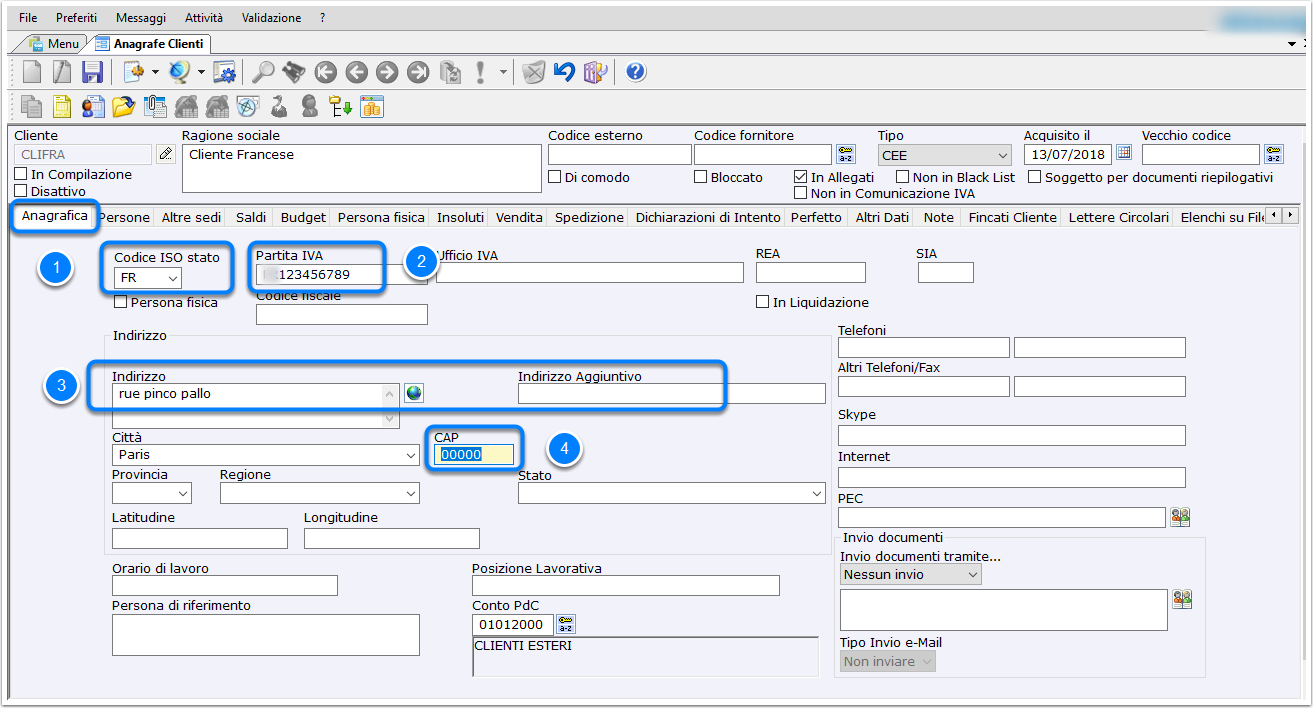Click the Partita IVA input field
The width and height of the screenshot is (1313, 708).
tap(341, 275)
